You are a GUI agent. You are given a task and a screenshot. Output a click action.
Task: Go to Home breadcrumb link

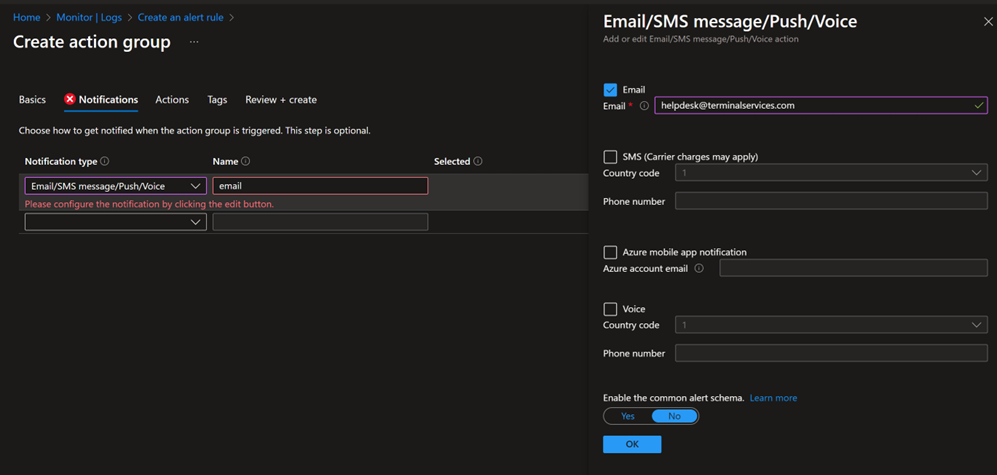[x=27, y=17]
